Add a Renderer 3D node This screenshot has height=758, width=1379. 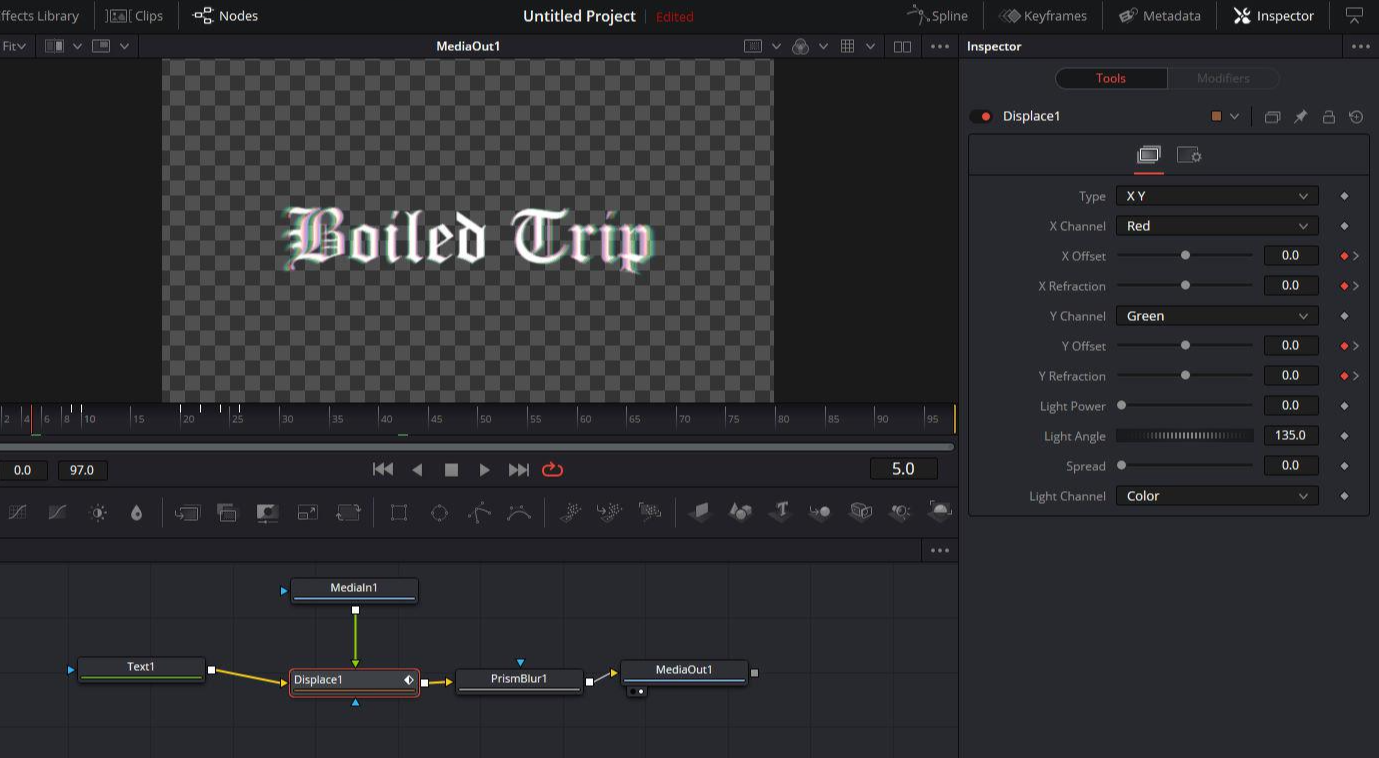[x=940, y=512]
